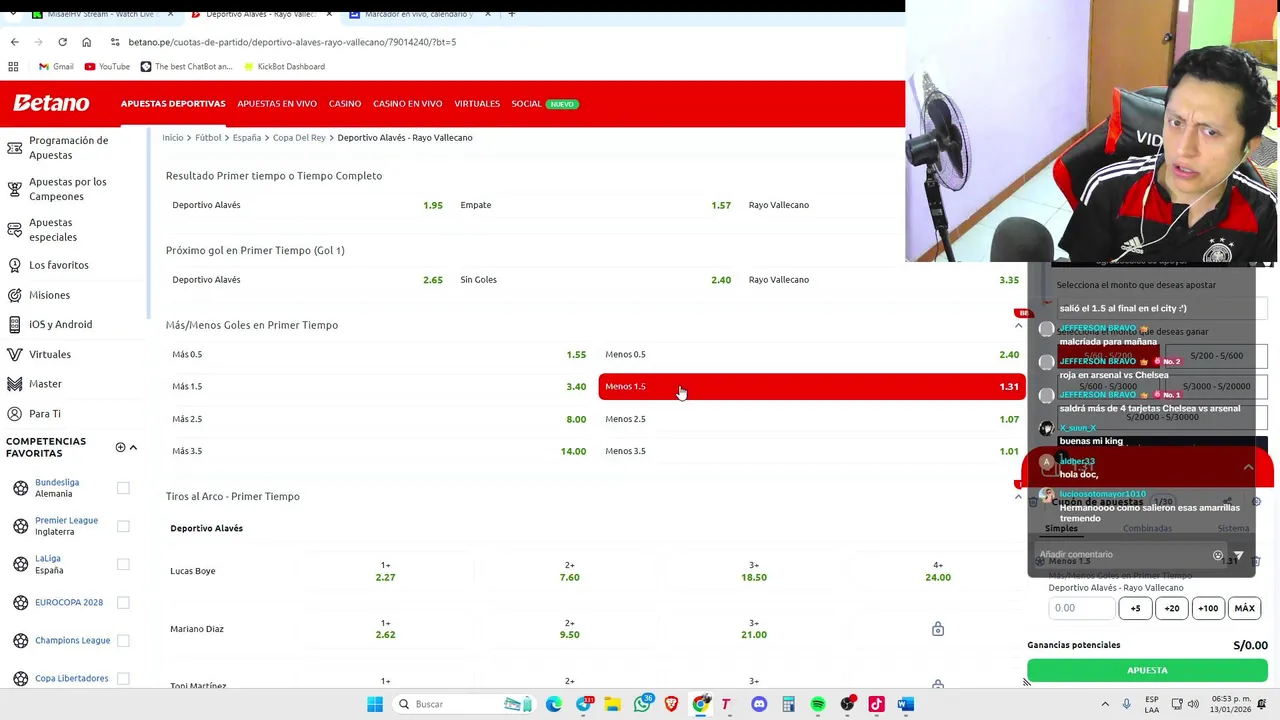Open the KickBot Dashboard bookmark
Screen dimensions: 1280x720
283,66
